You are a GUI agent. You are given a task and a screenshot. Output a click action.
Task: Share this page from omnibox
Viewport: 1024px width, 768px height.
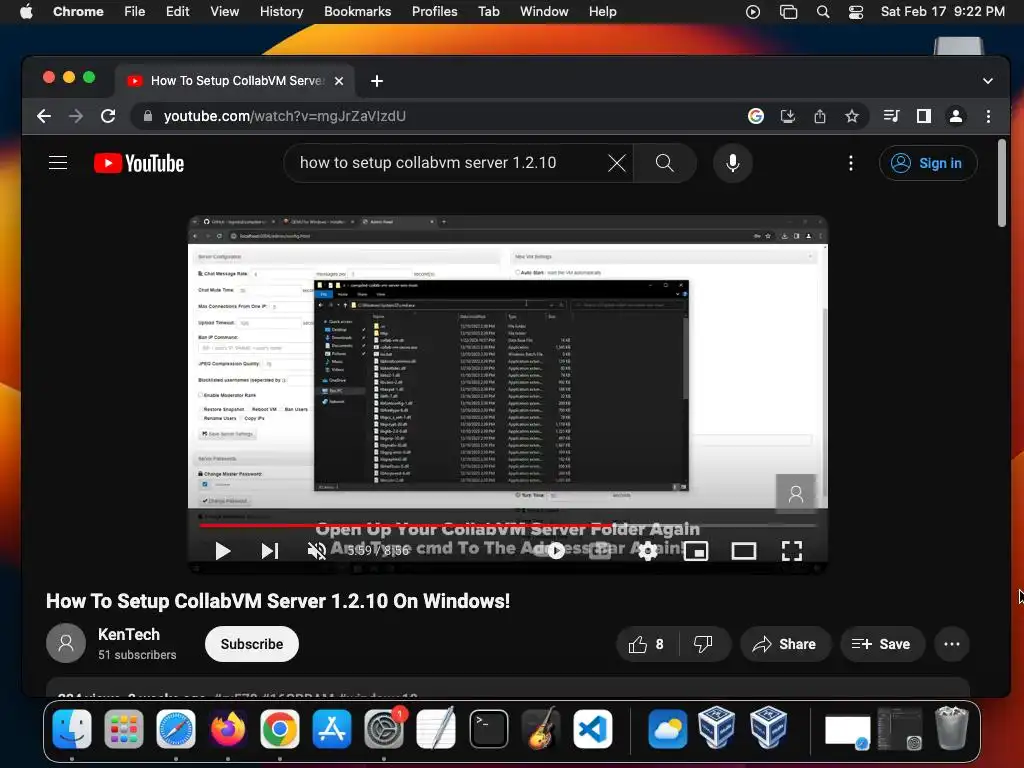click(820, 116)
